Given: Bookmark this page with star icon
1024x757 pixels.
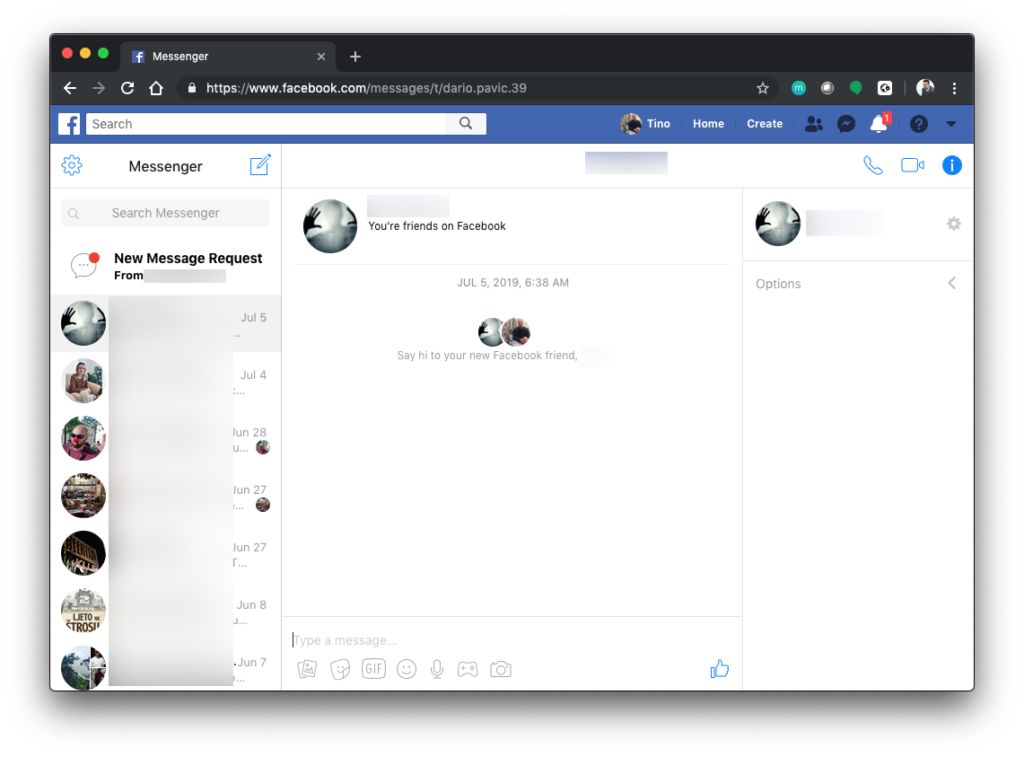Looking at the screenshot, I should coord(763,88).
